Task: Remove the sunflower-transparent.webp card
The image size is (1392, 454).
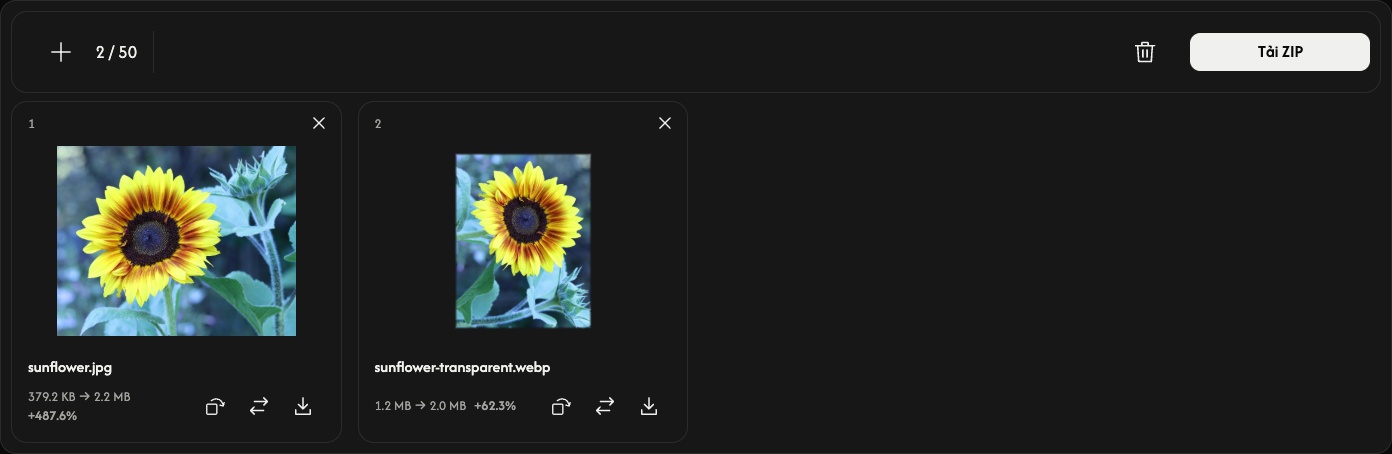Action: (665, 123)
